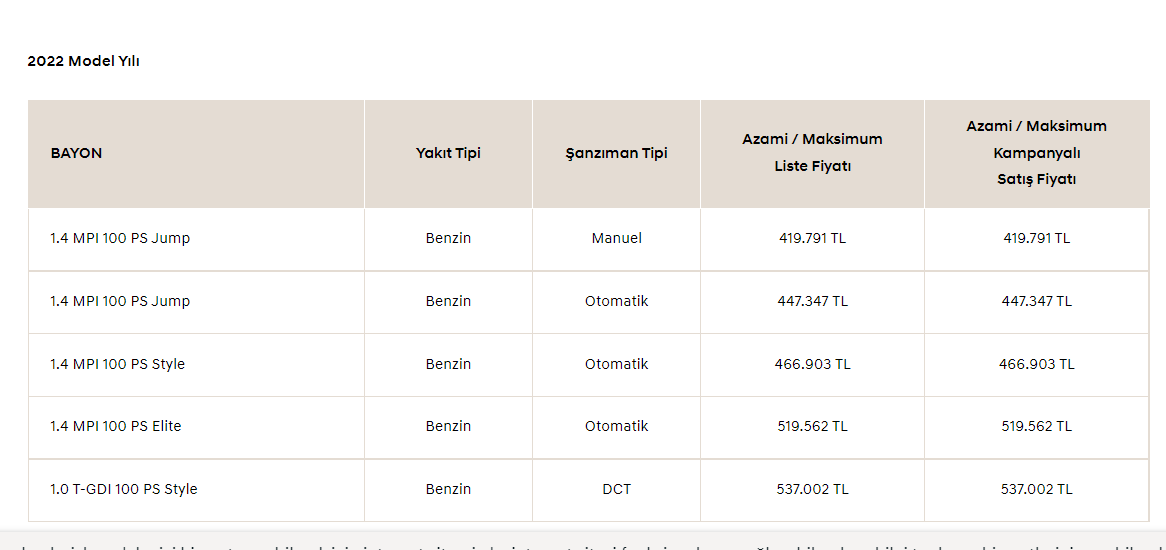Click the 419.791 TL list price cell
Viewport: 1166px width, 550px height.
(x=812, y=238)
